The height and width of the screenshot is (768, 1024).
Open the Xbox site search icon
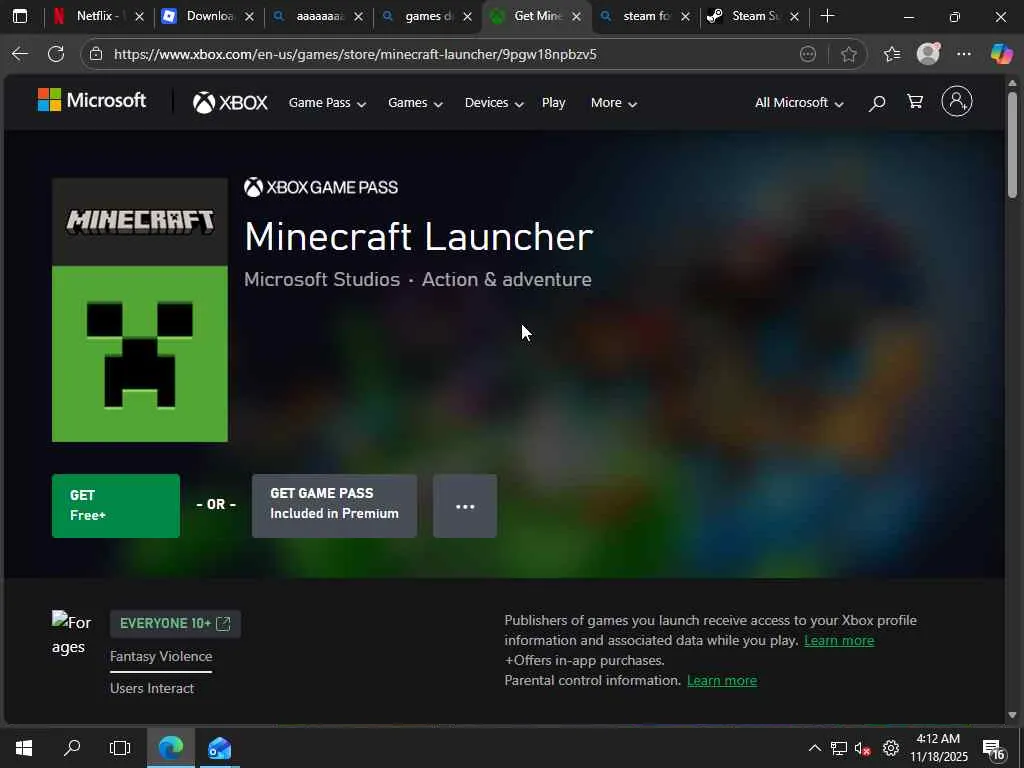point(877,103)
